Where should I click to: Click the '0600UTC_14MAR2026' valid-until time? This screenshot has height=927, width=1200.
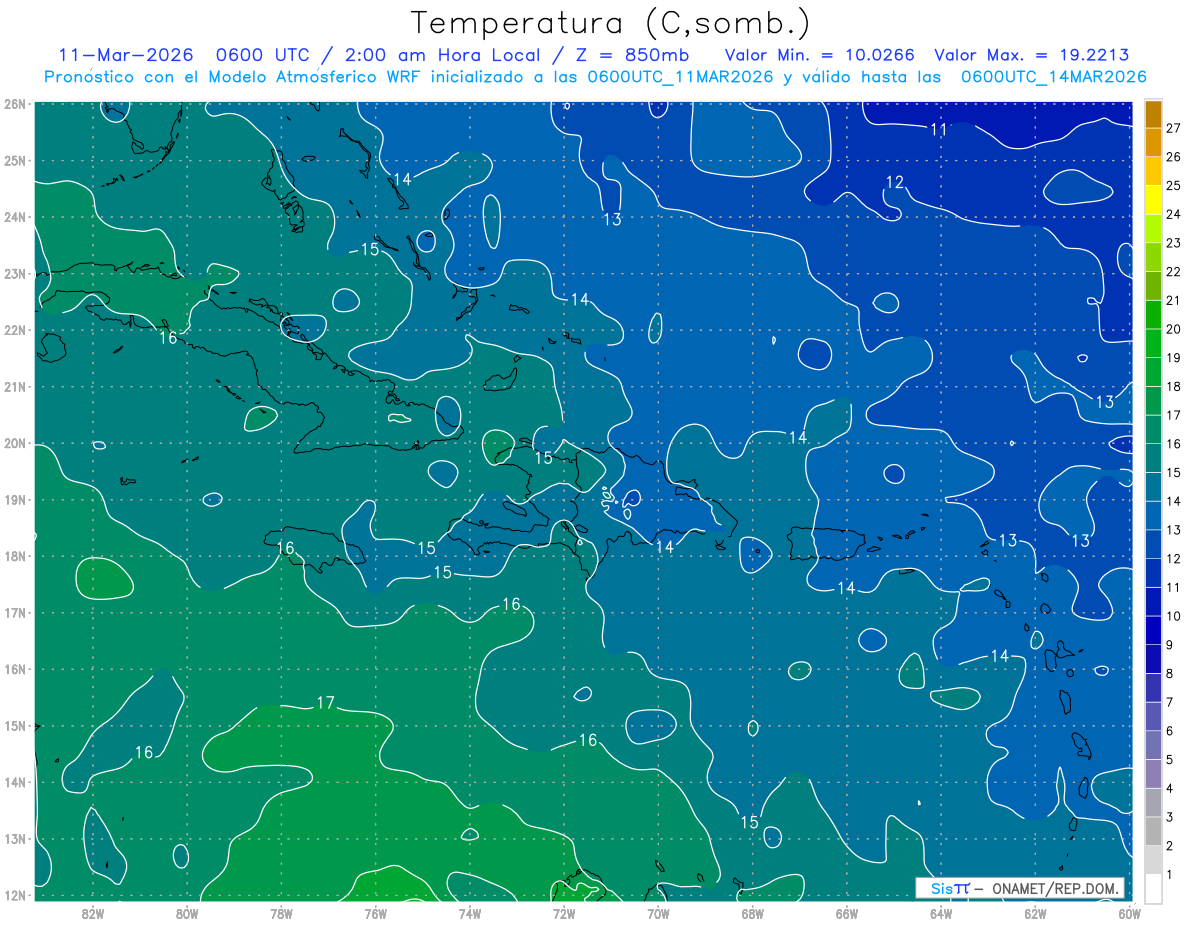1053,77
